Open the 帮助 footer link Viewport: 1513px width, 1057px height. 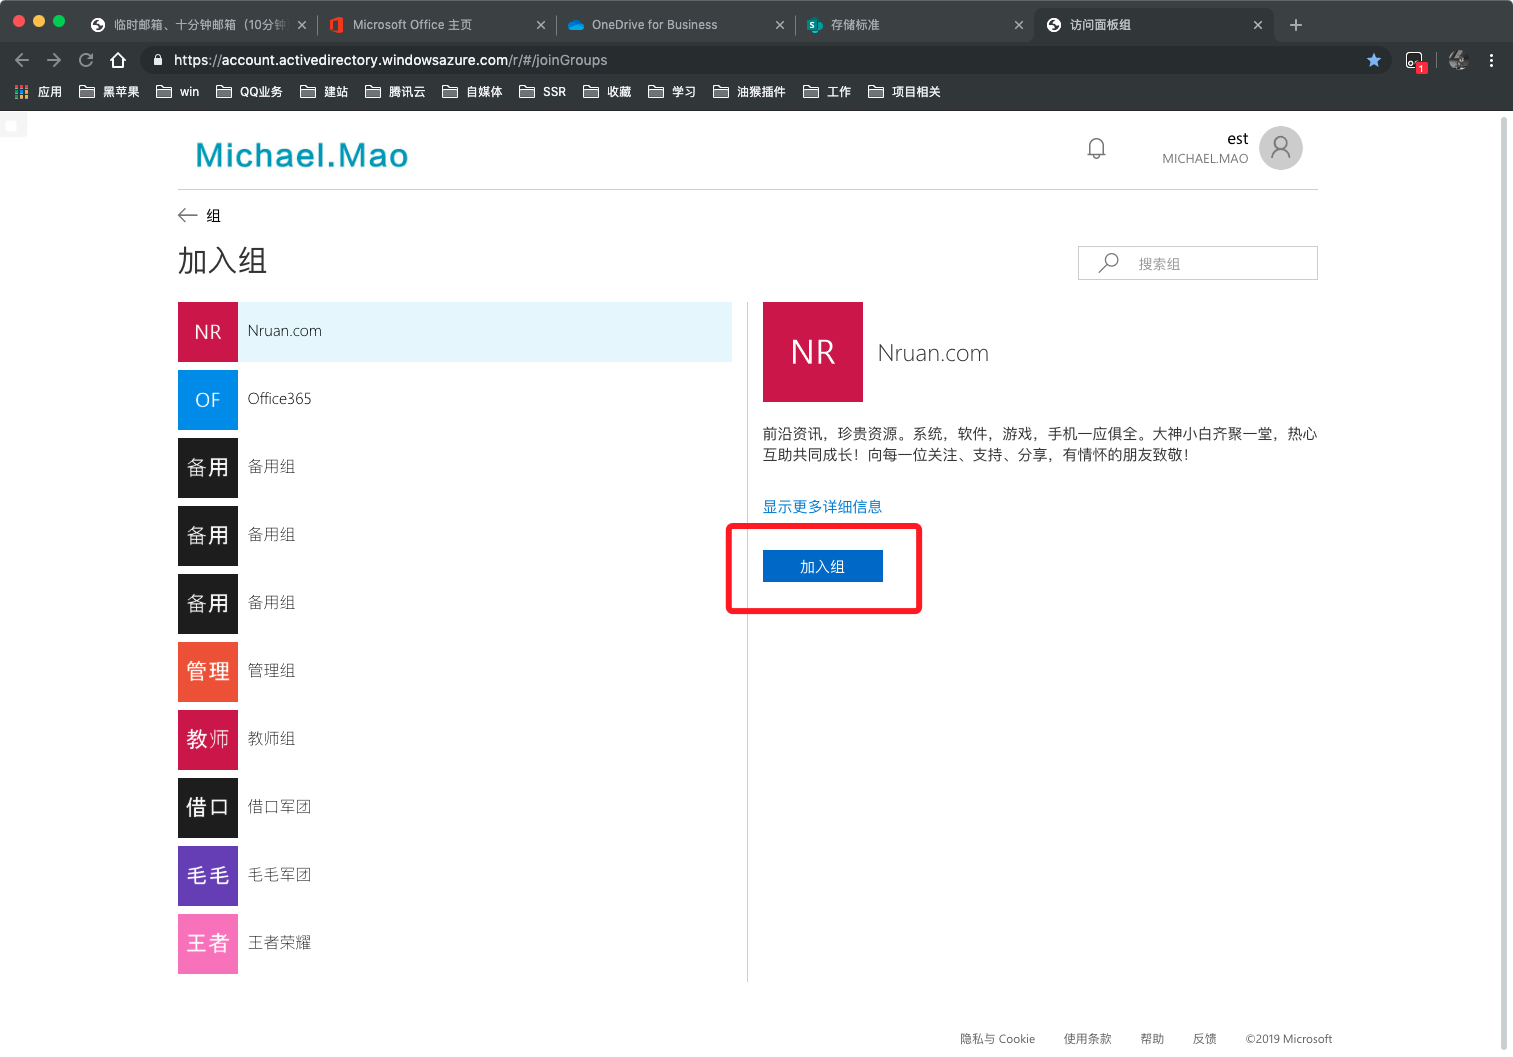pyautogui.click(x=1152, y=1039)
